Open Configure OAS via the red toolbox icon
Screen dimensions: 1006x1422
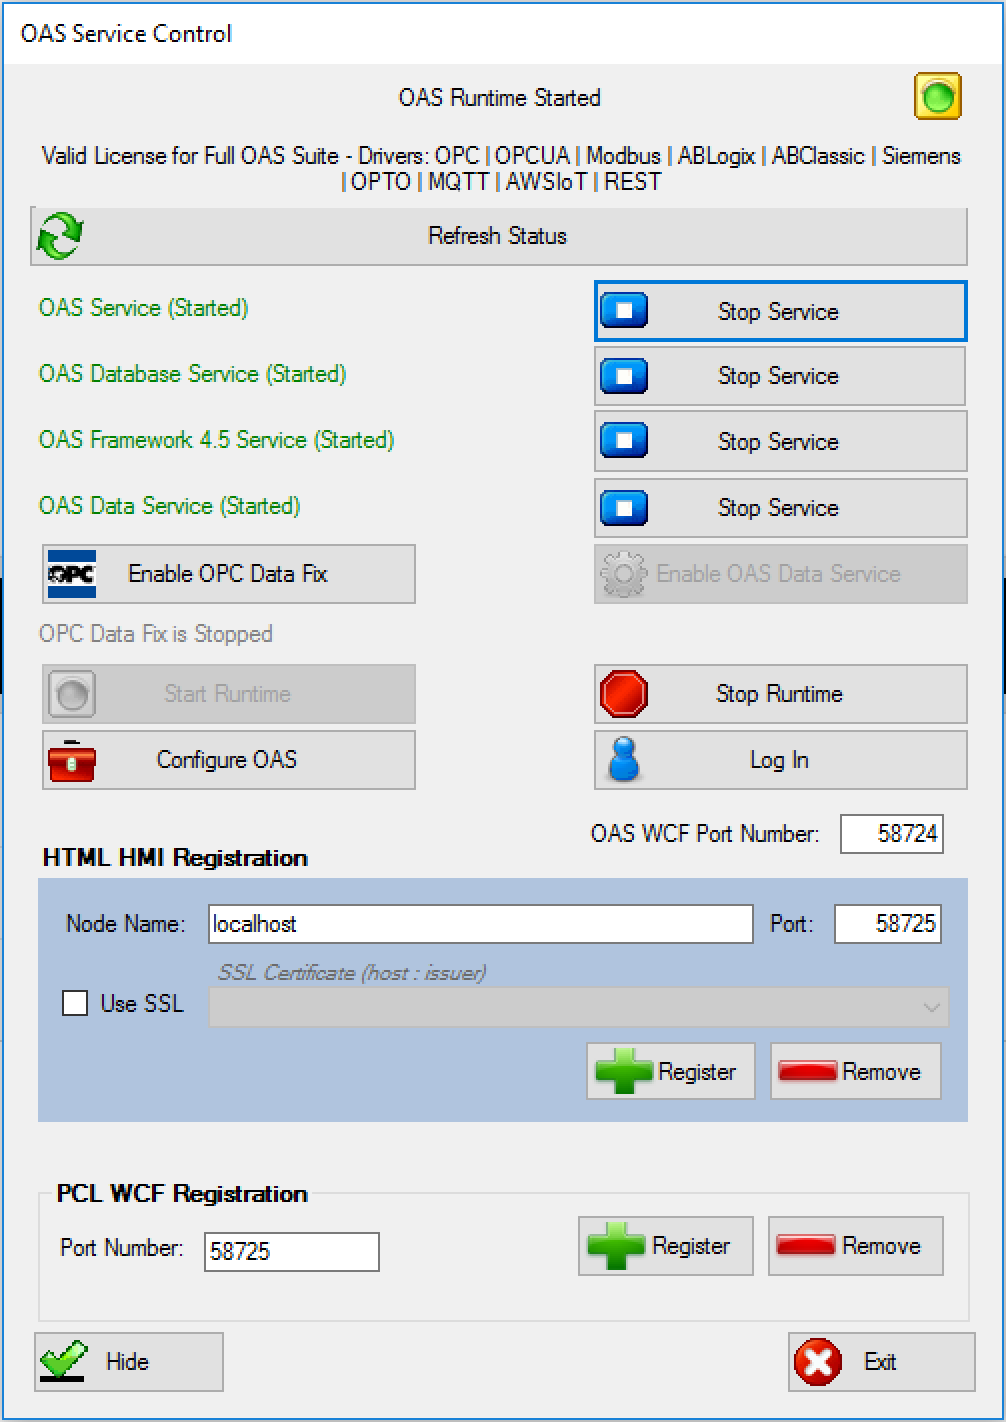click(72, 761)
